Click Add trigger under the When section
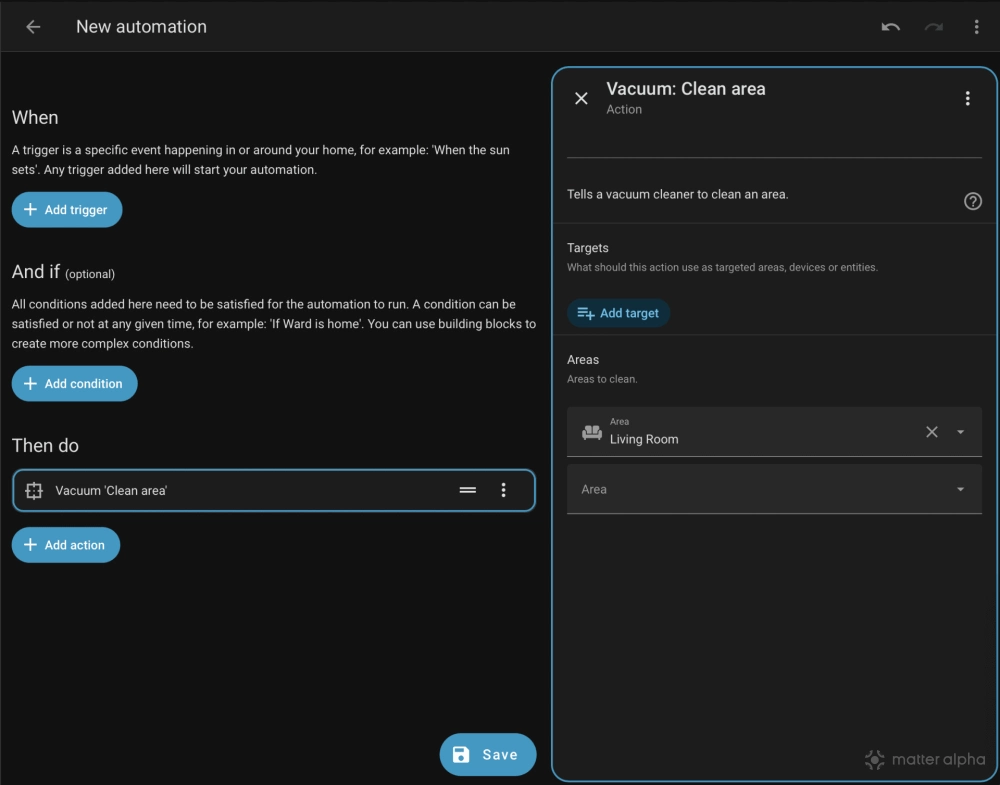The height and width of the screenshot is (785, 1000). coord(66,209)
